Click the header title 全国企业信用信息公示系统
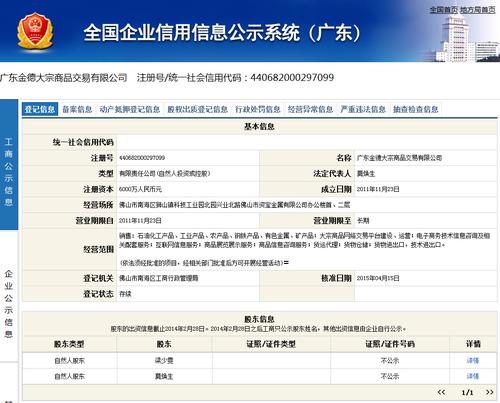Image resolution: width=500 pixels, height=403 pixels. tap(222, 33)
